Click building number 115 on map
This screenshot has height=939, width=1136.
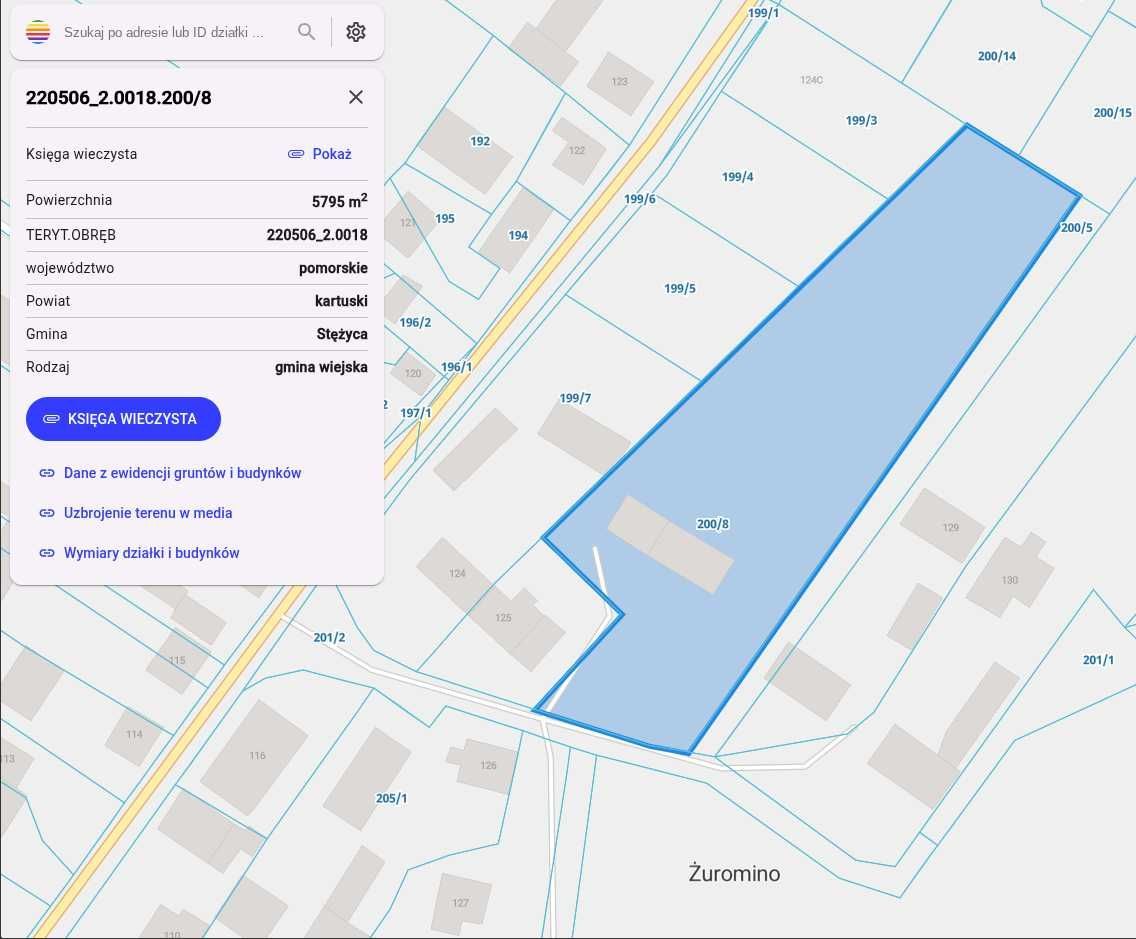pos(178,661)
